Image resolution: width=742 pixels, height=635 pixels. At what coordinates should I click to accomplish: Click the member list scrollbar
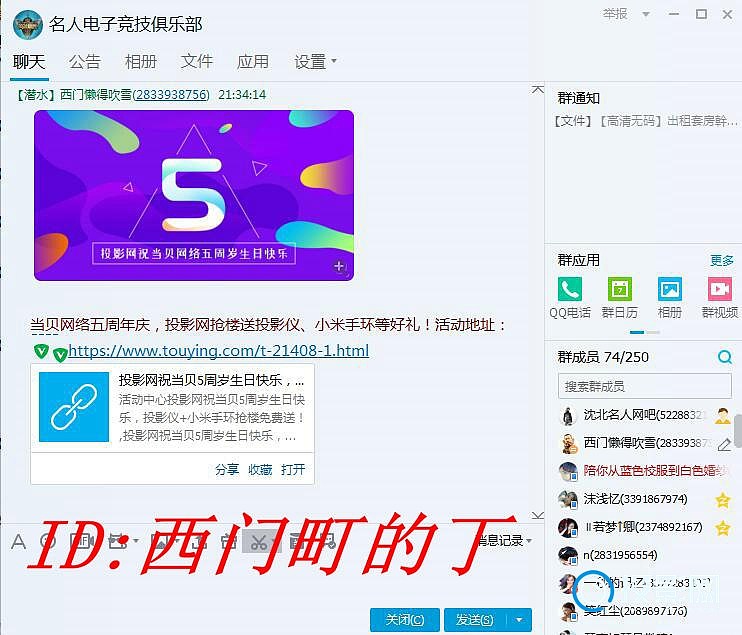point(738,431)
